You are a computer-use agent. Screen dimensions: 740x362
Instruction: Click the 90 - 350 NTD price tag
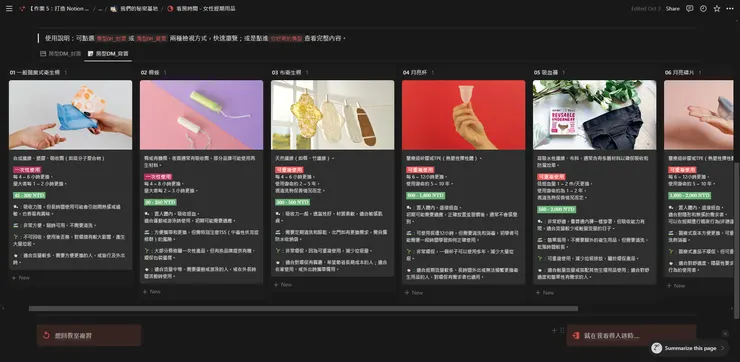(x=160, y=202)
